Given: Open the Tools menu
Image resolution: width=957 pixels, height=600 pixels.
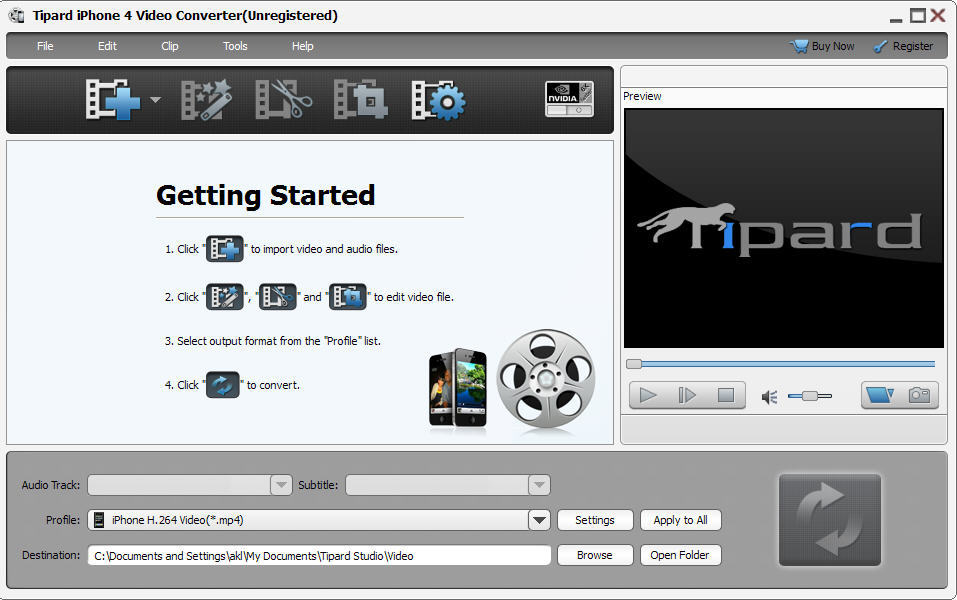Looking at the screenshot, I should click(235, 46).
